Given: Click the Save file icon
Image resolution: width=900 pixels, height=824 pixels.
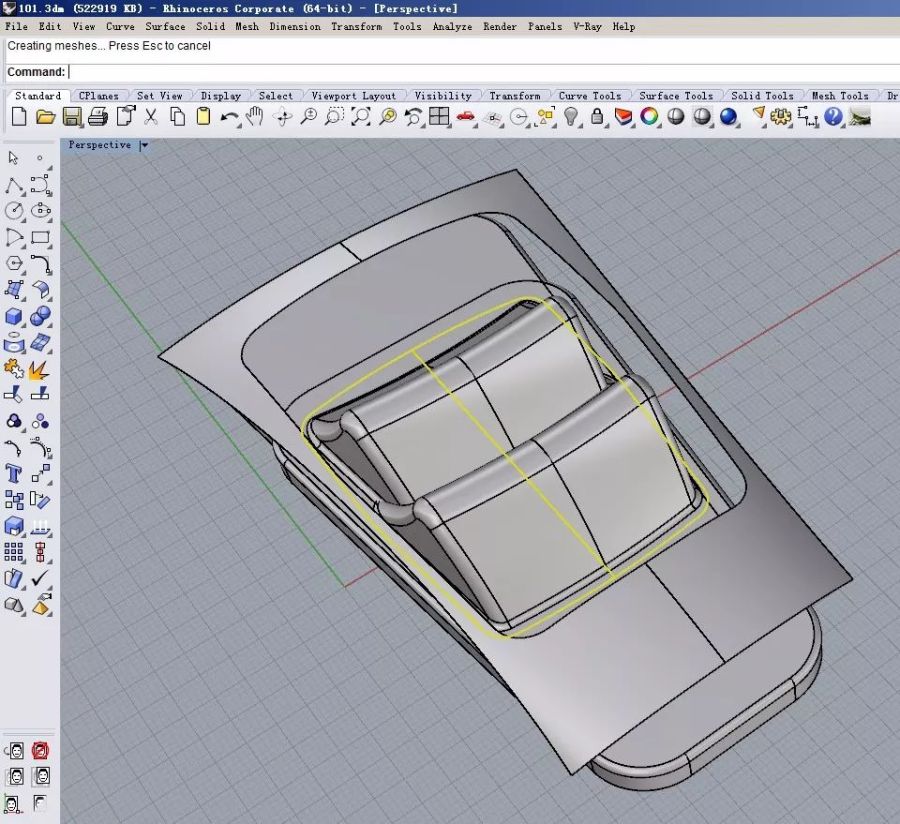Looking at the screenshot, I should [x=71, y=117].
